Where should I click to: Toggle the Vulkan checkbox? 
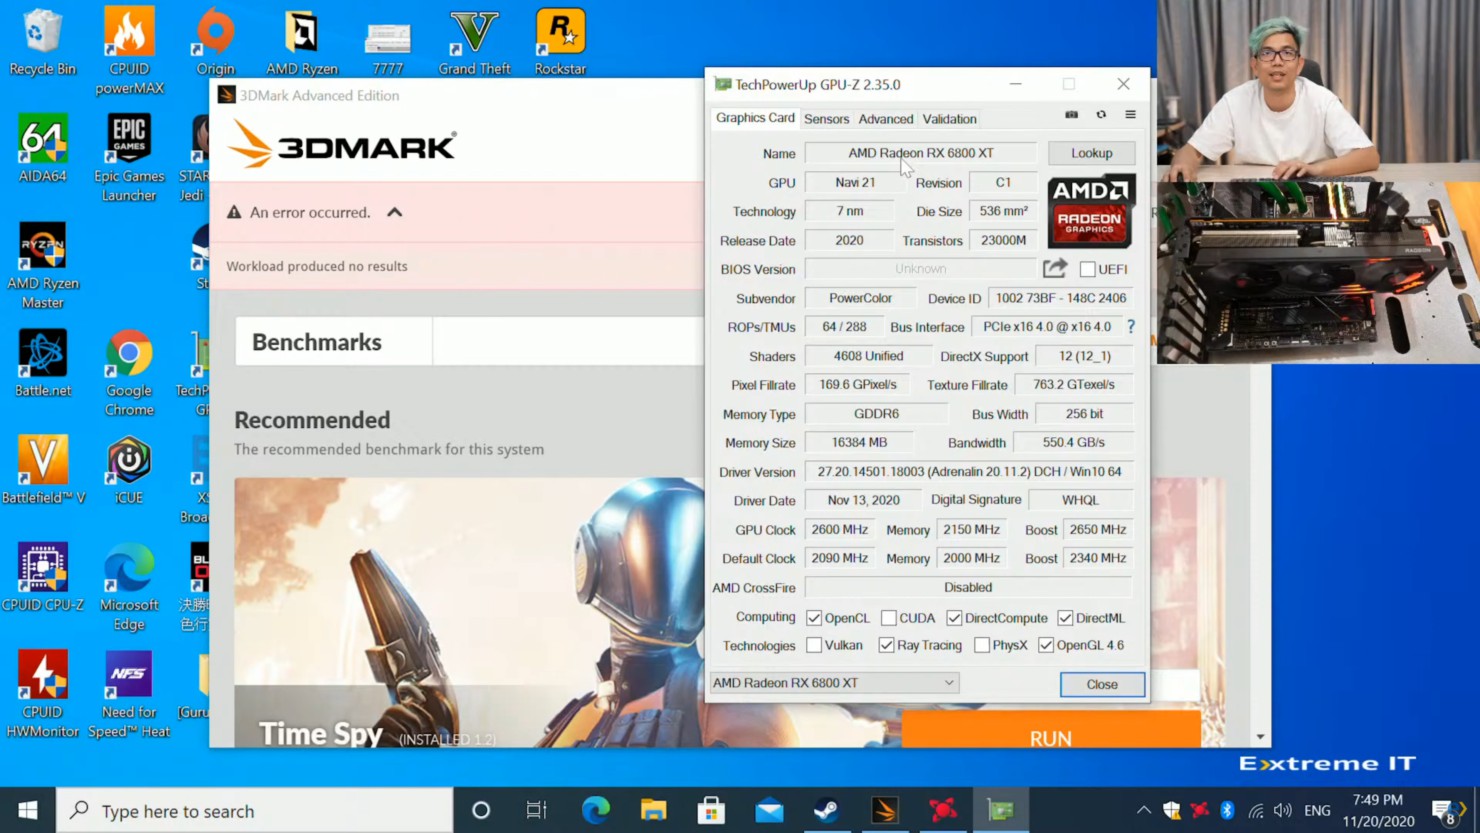click(814, 645)
